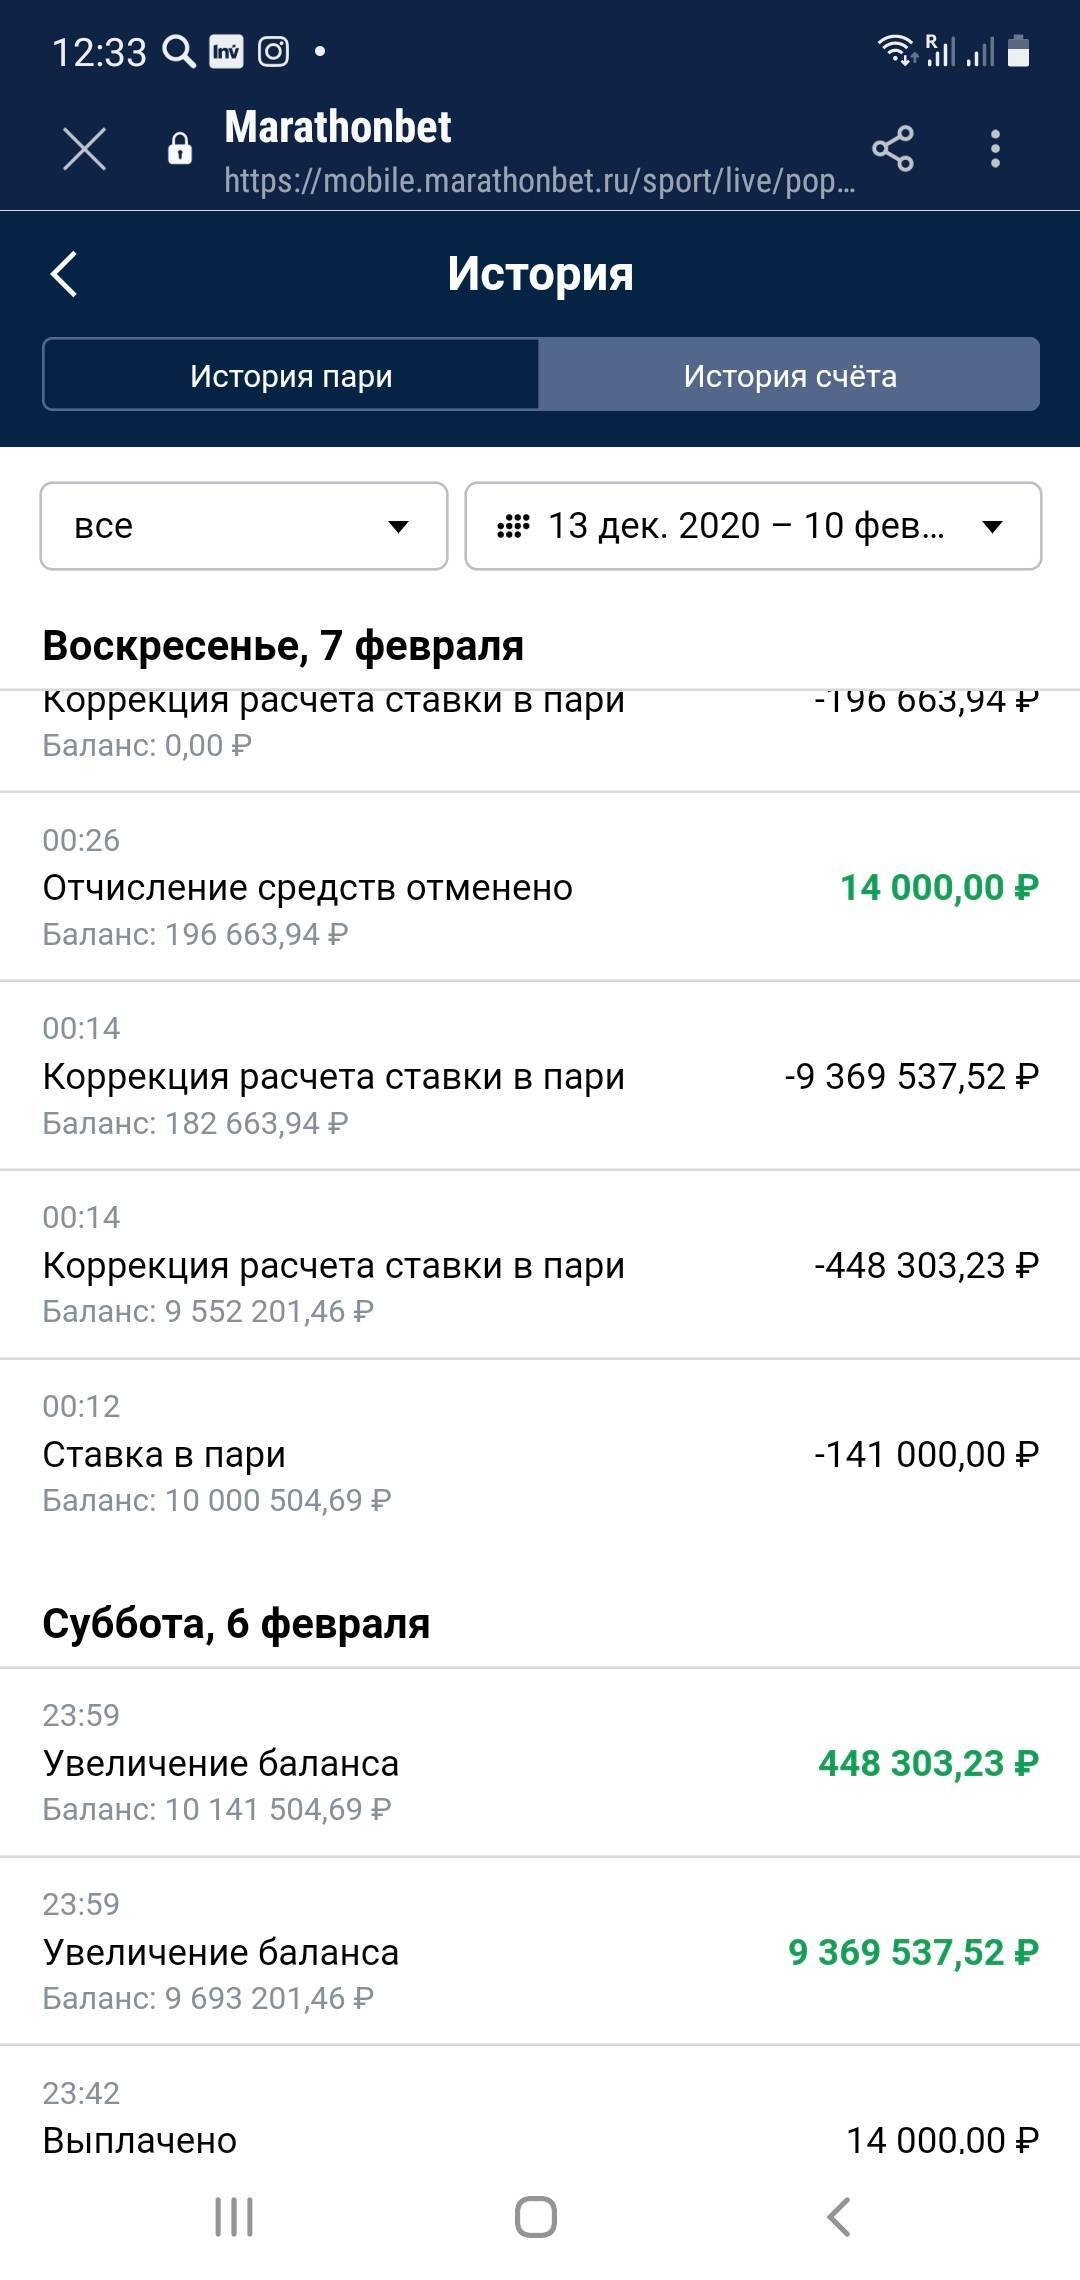Tap the 448 303,23 ₽ Увеличение баланса entry

pyautogui.click(x=540, y=1763)
